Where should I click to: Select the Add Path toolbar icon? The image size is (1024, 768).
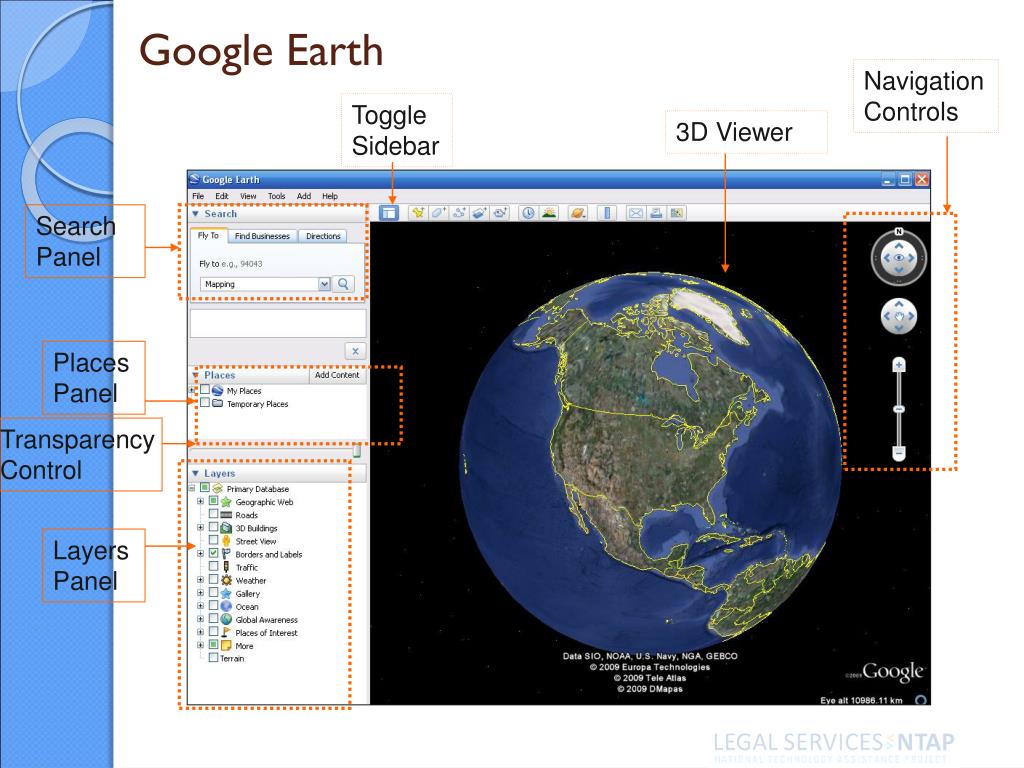click(x=459, y=213)
